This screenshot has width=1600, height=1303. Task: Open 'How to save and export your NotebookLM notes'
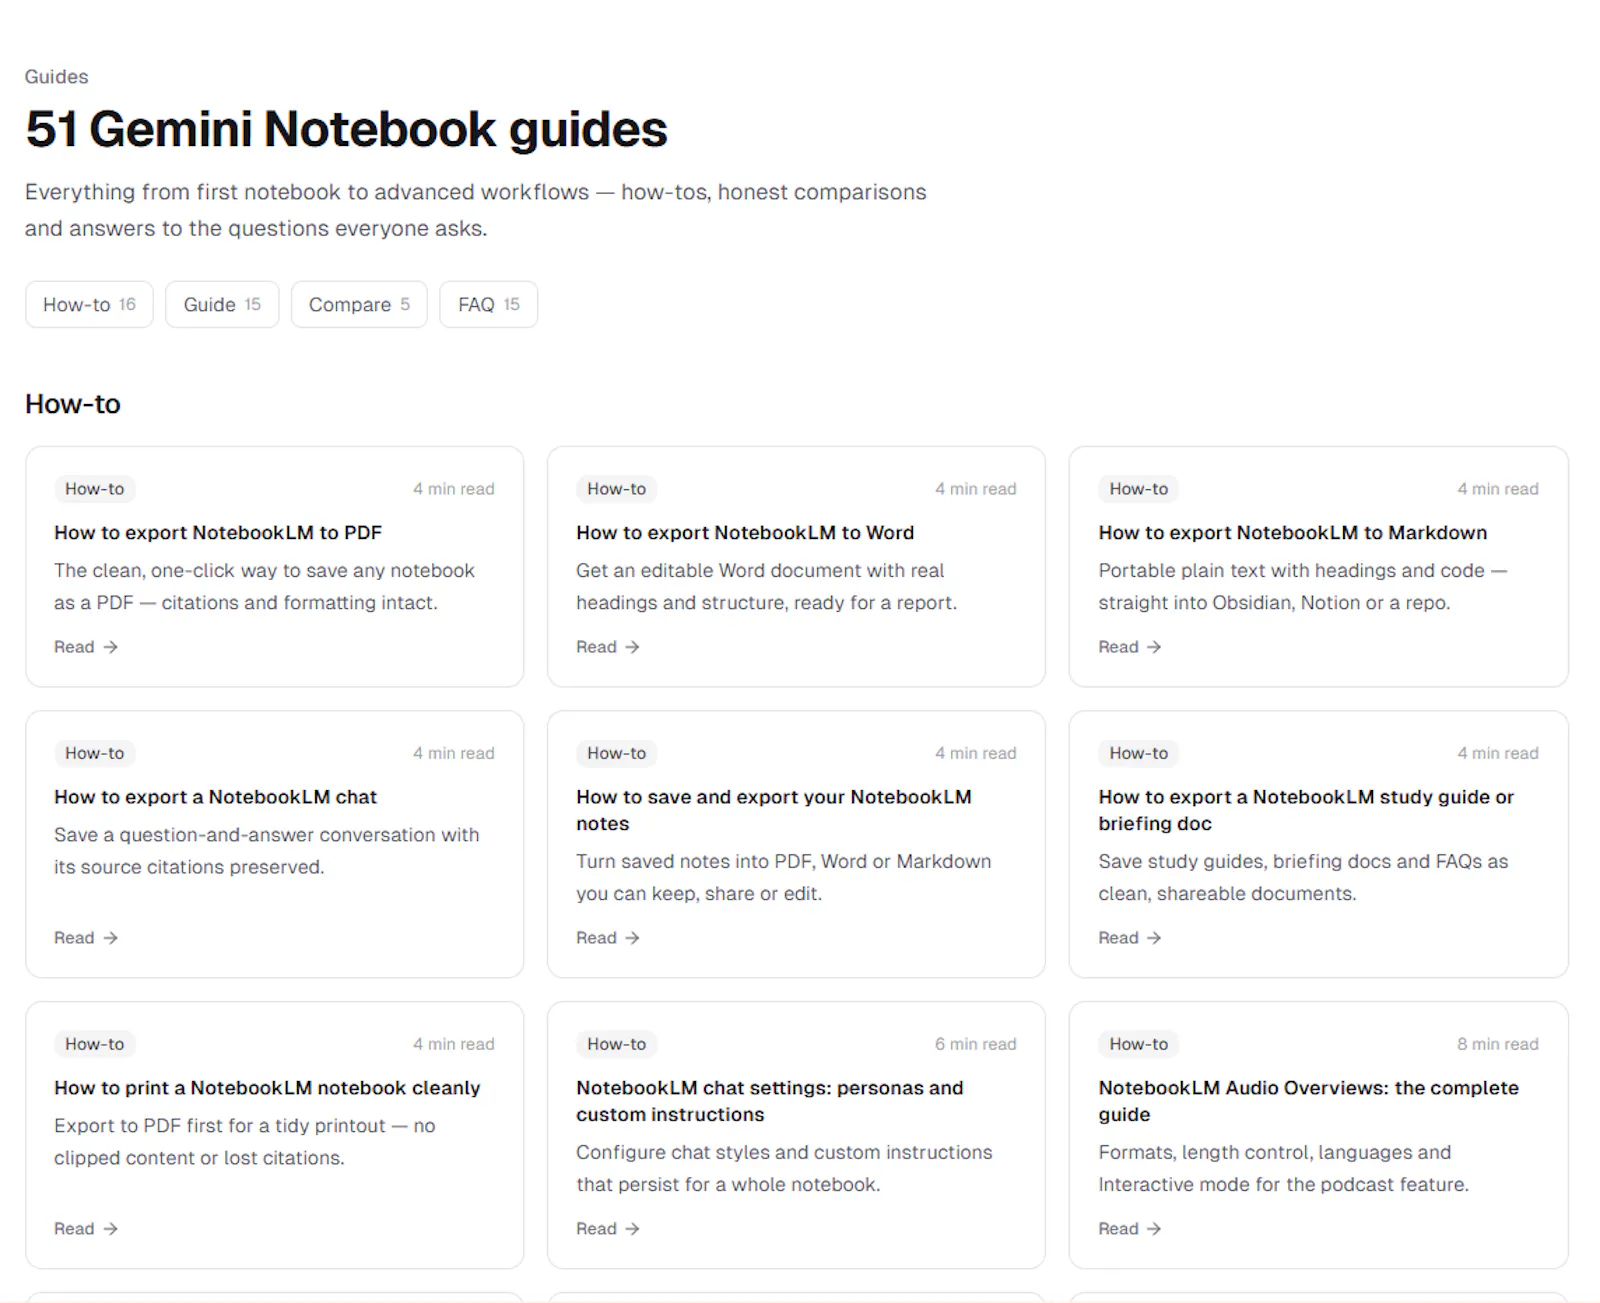tap(774, 810)
